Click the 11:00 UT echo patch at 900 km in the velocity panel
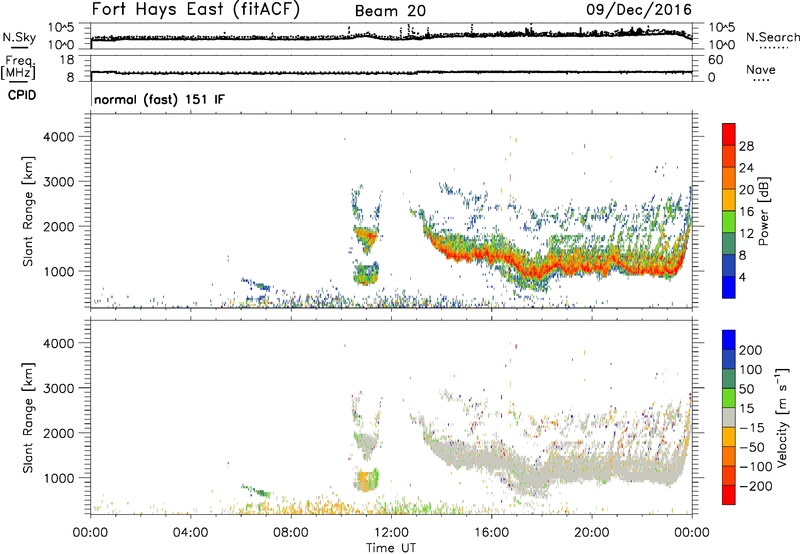Viewport: 800px width, 554px height. coord(366,480)
